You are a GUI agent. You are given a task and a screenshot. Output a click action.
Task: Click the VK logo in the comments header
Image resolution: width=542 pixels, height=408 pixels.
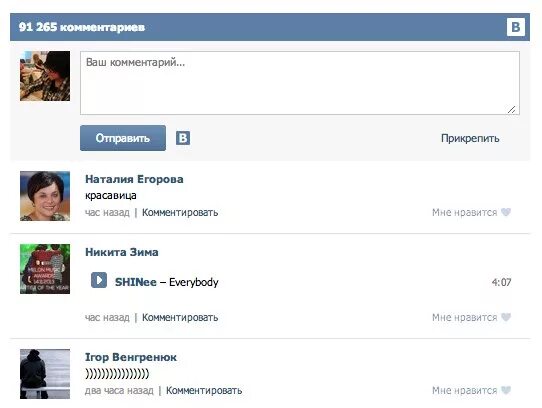coord(516,27)
